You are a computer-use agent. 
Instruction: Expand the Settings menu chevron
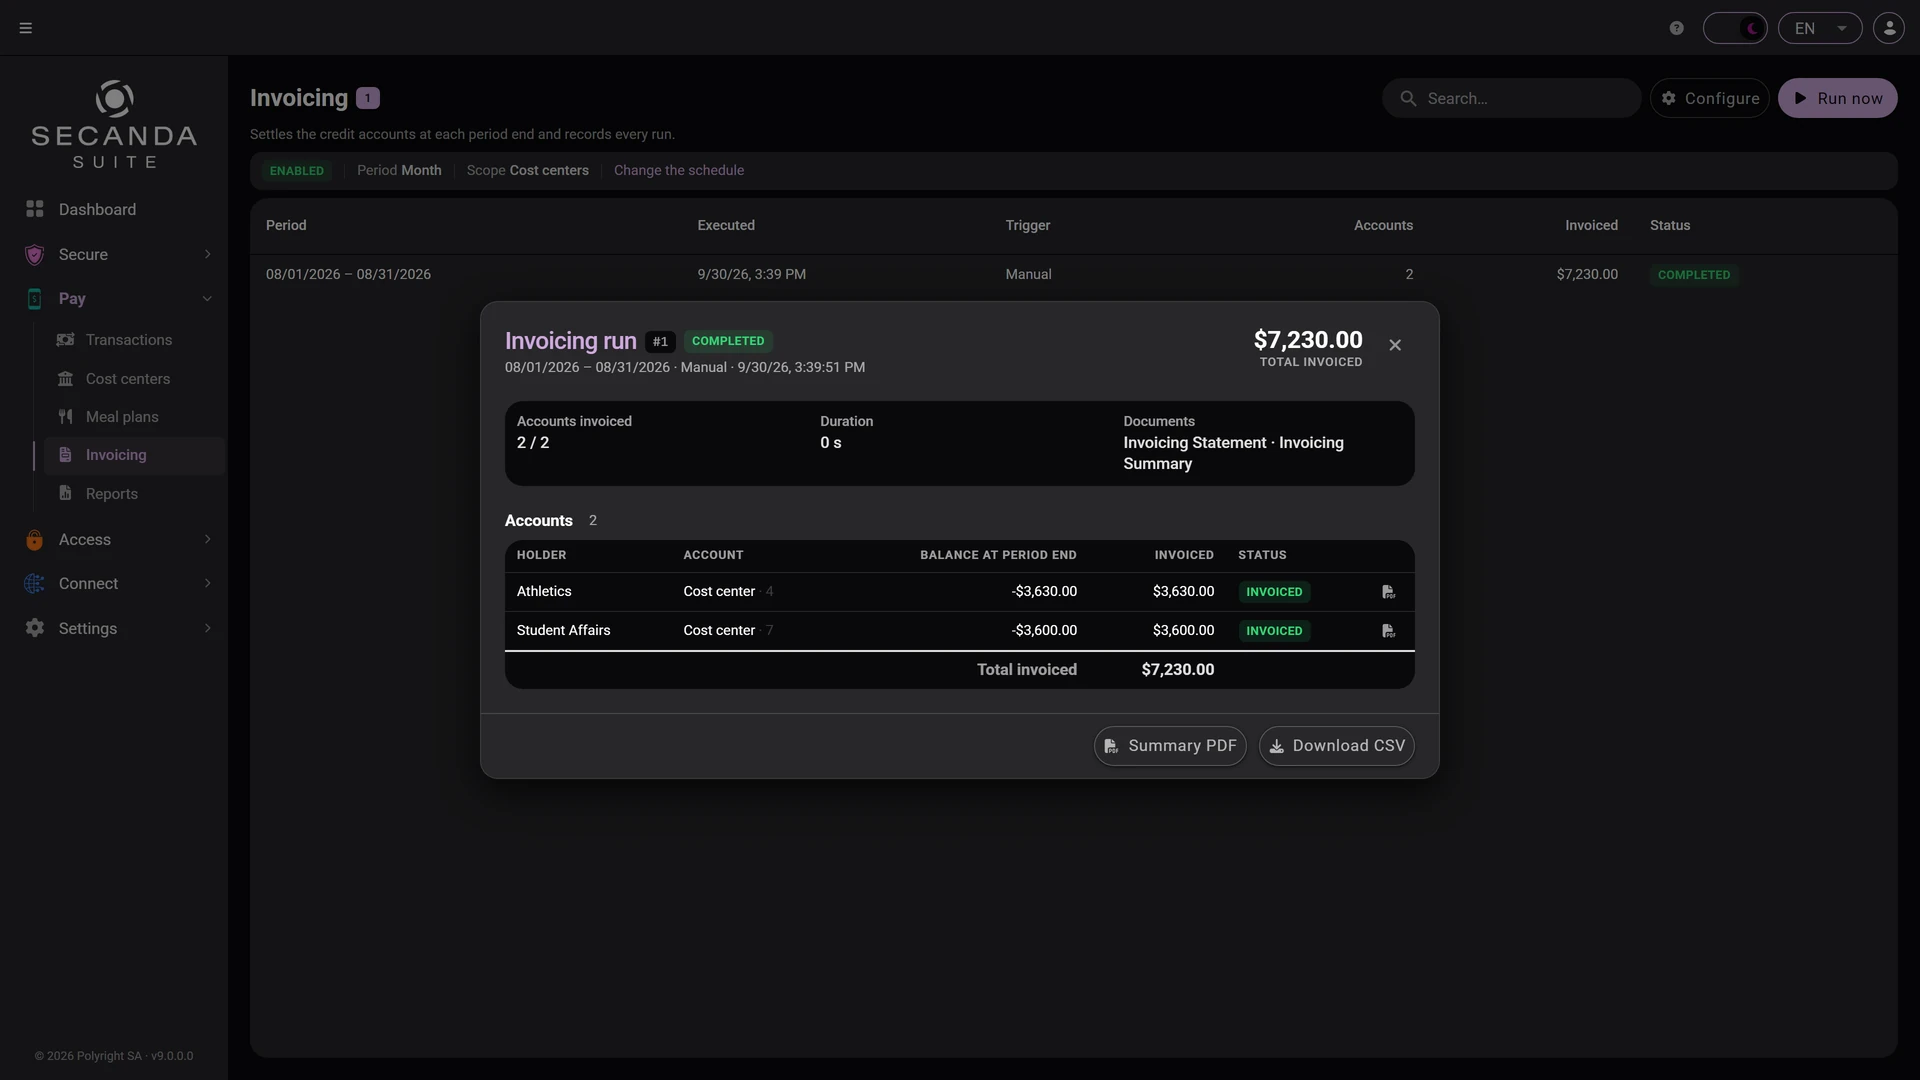[207, 628]
